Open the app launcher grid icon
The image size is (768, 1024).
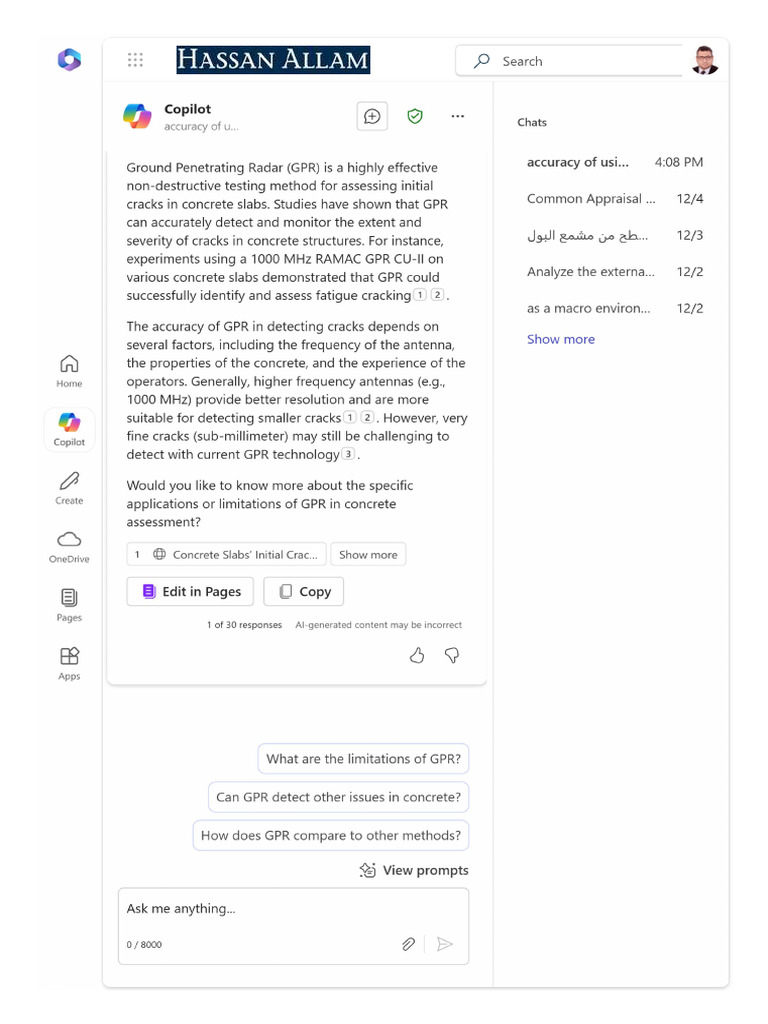coord(135,60)
